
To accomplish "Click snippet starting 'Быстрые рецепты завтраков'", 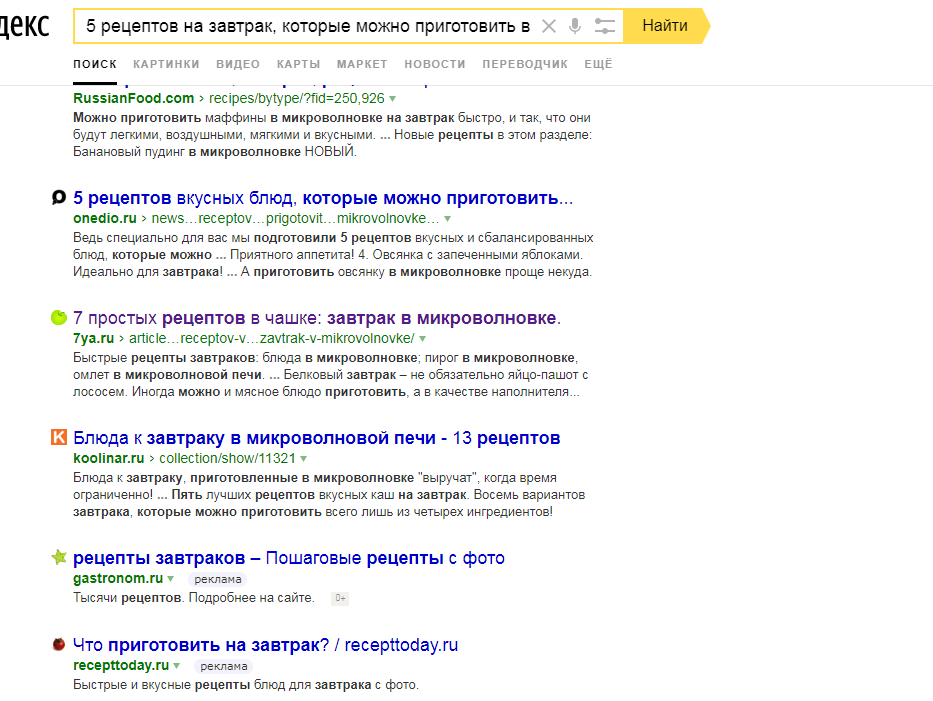I will 330,375.
